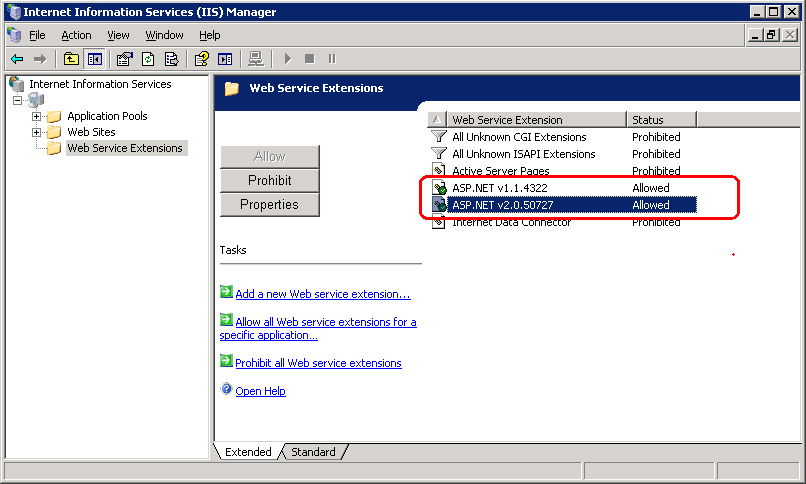The width and height of the screenshot is (806, 484).
Task: Click the Prohibit button
Action: (x=270, y=180)
